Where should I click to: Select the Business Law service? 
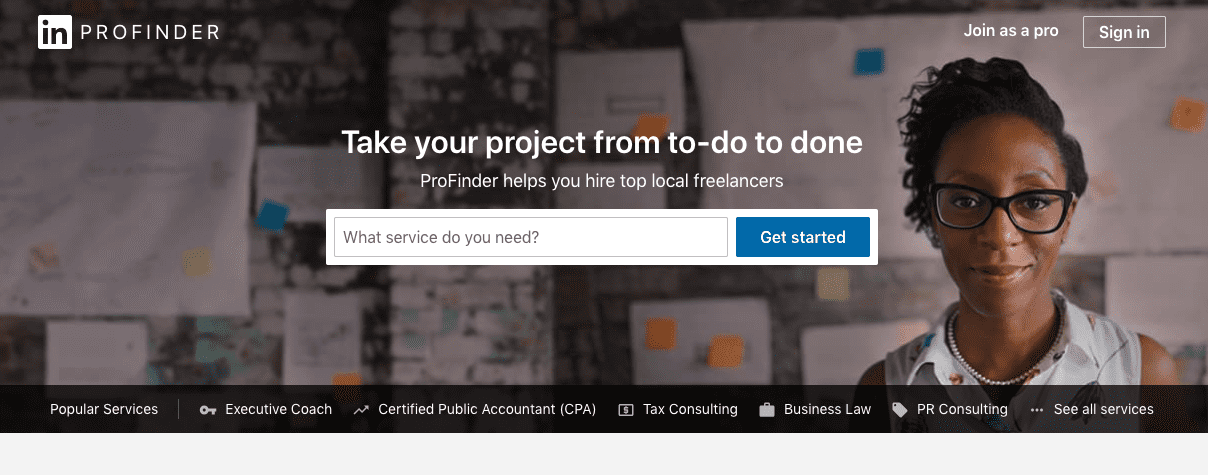pos(828,409)
